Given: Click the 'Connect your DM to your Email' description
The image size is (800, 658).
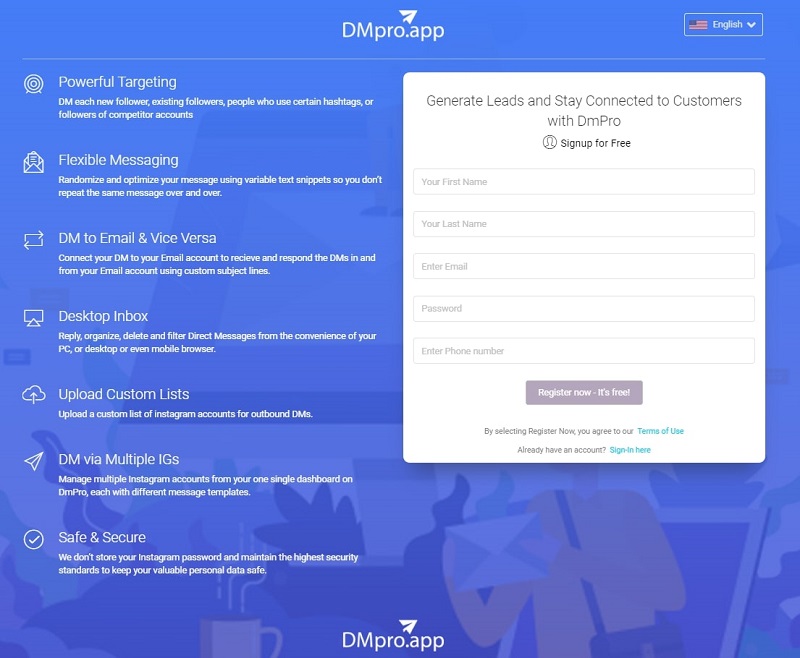Looking at the screenshot, I should click(217, 264).
